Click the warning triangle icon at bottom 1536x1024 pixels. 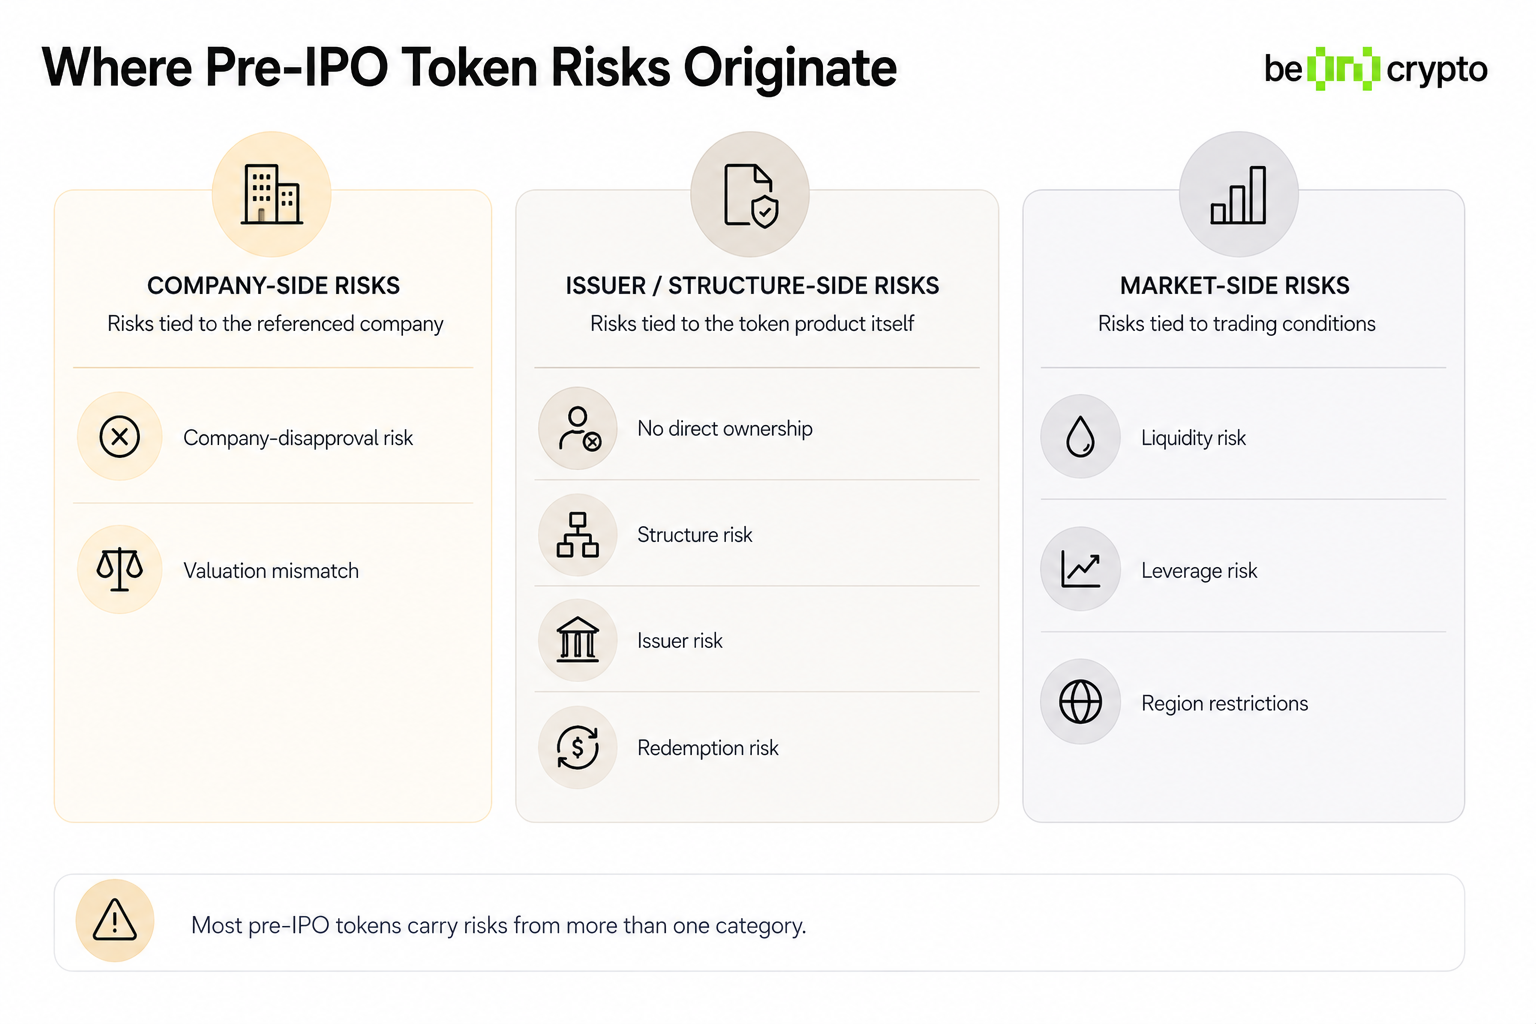(115, 921)
